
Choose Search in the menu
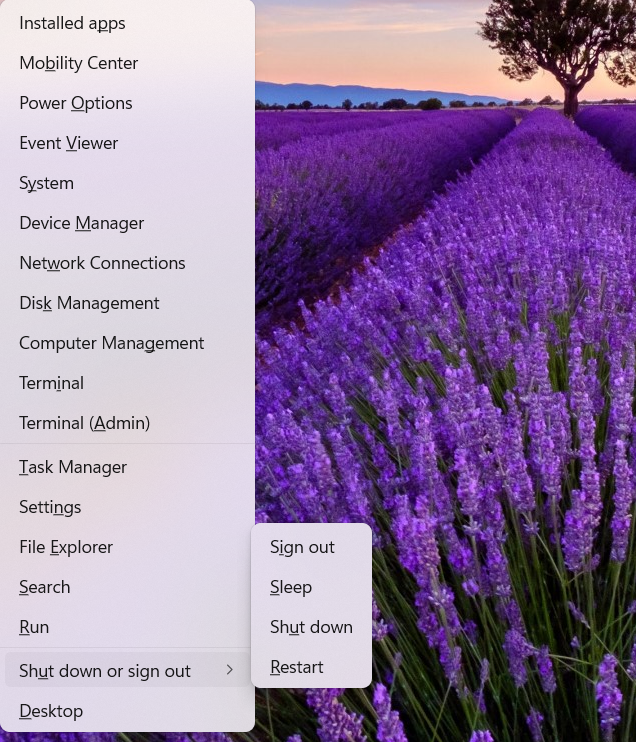click(x=44, y=587)
